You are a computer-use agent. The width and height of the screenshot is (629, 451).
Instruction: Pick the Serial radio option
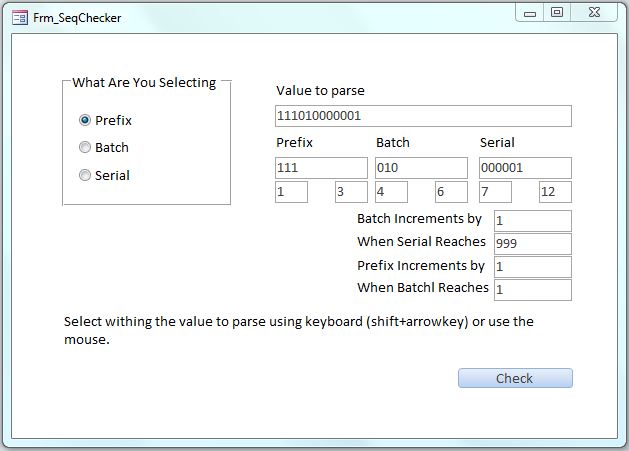(85, 175)
